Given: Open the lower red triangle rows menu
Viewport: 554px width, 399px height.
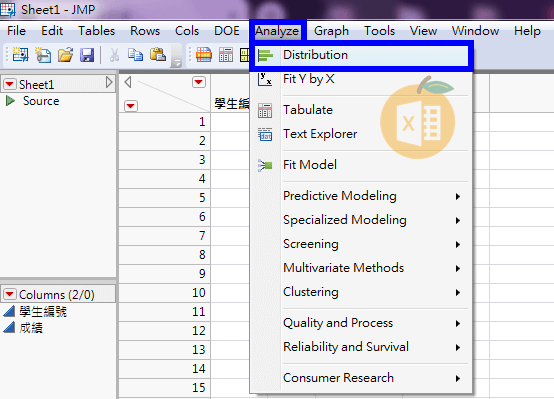Looking at the screenshot, I should point(131,106).
